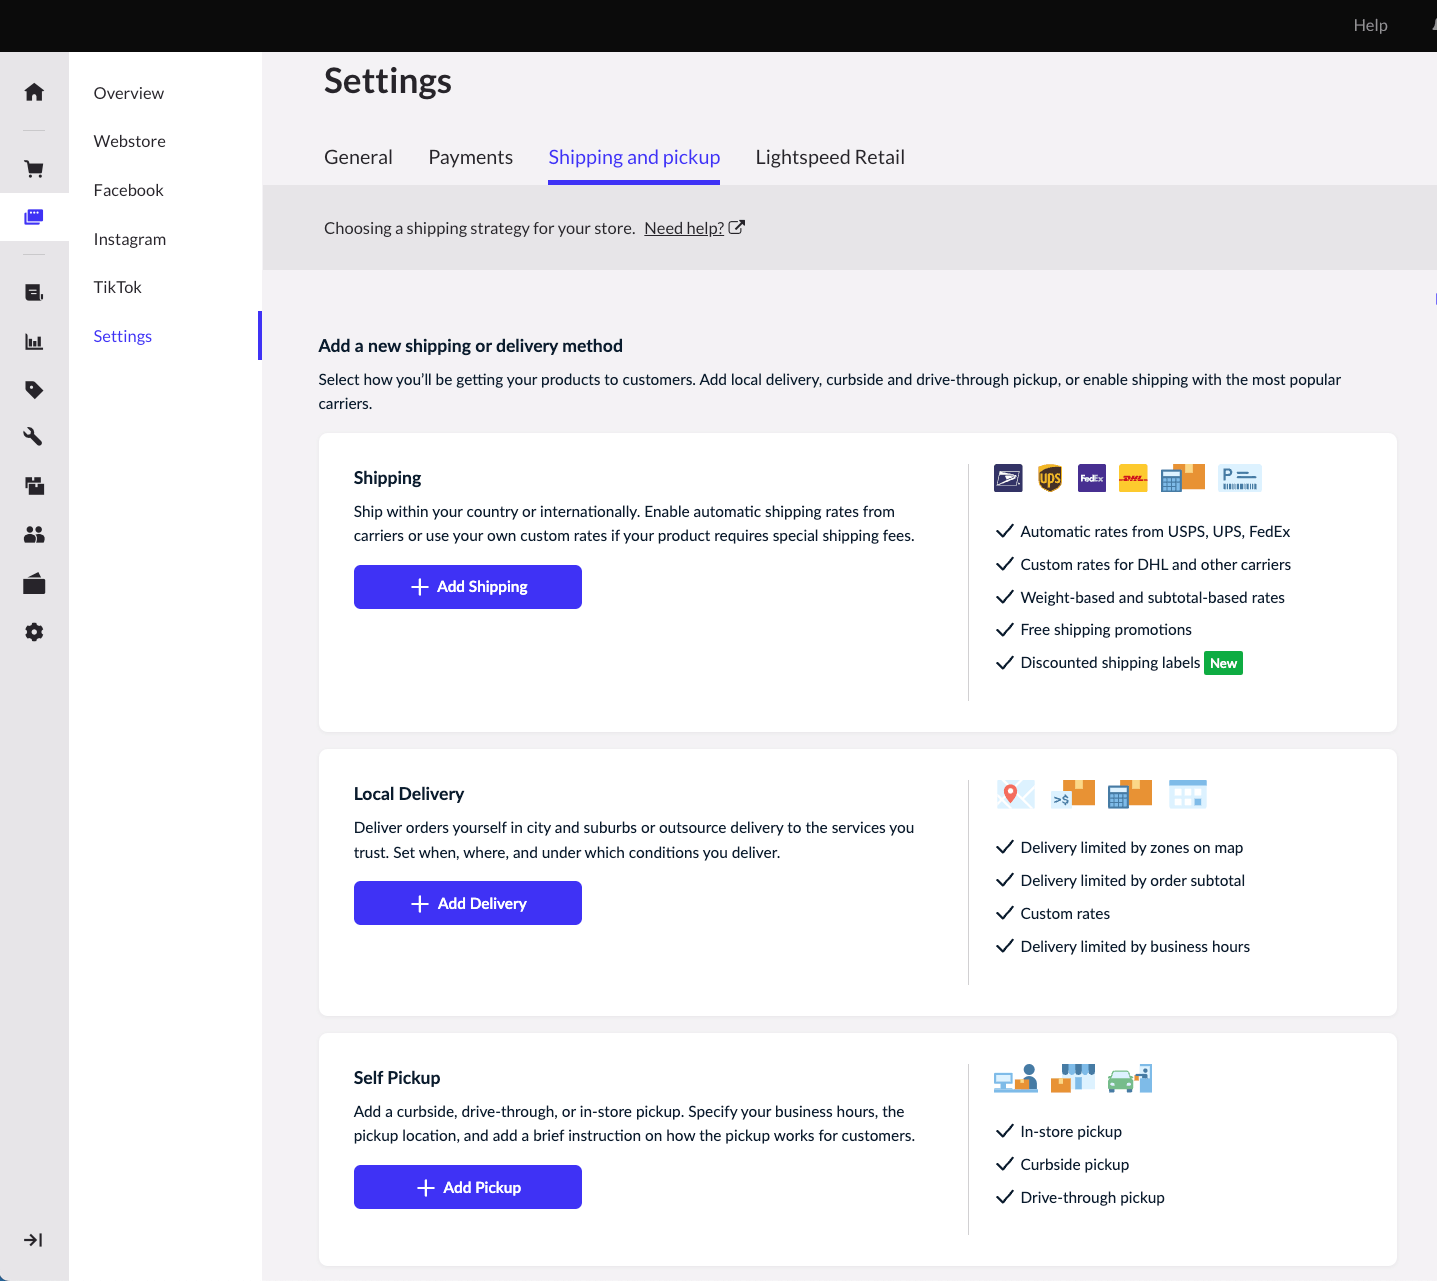The width and height of the screenshot is (1437, 1281).
Task: Click the UPS carrier logo icon
Action: (x=1049, y=478)
